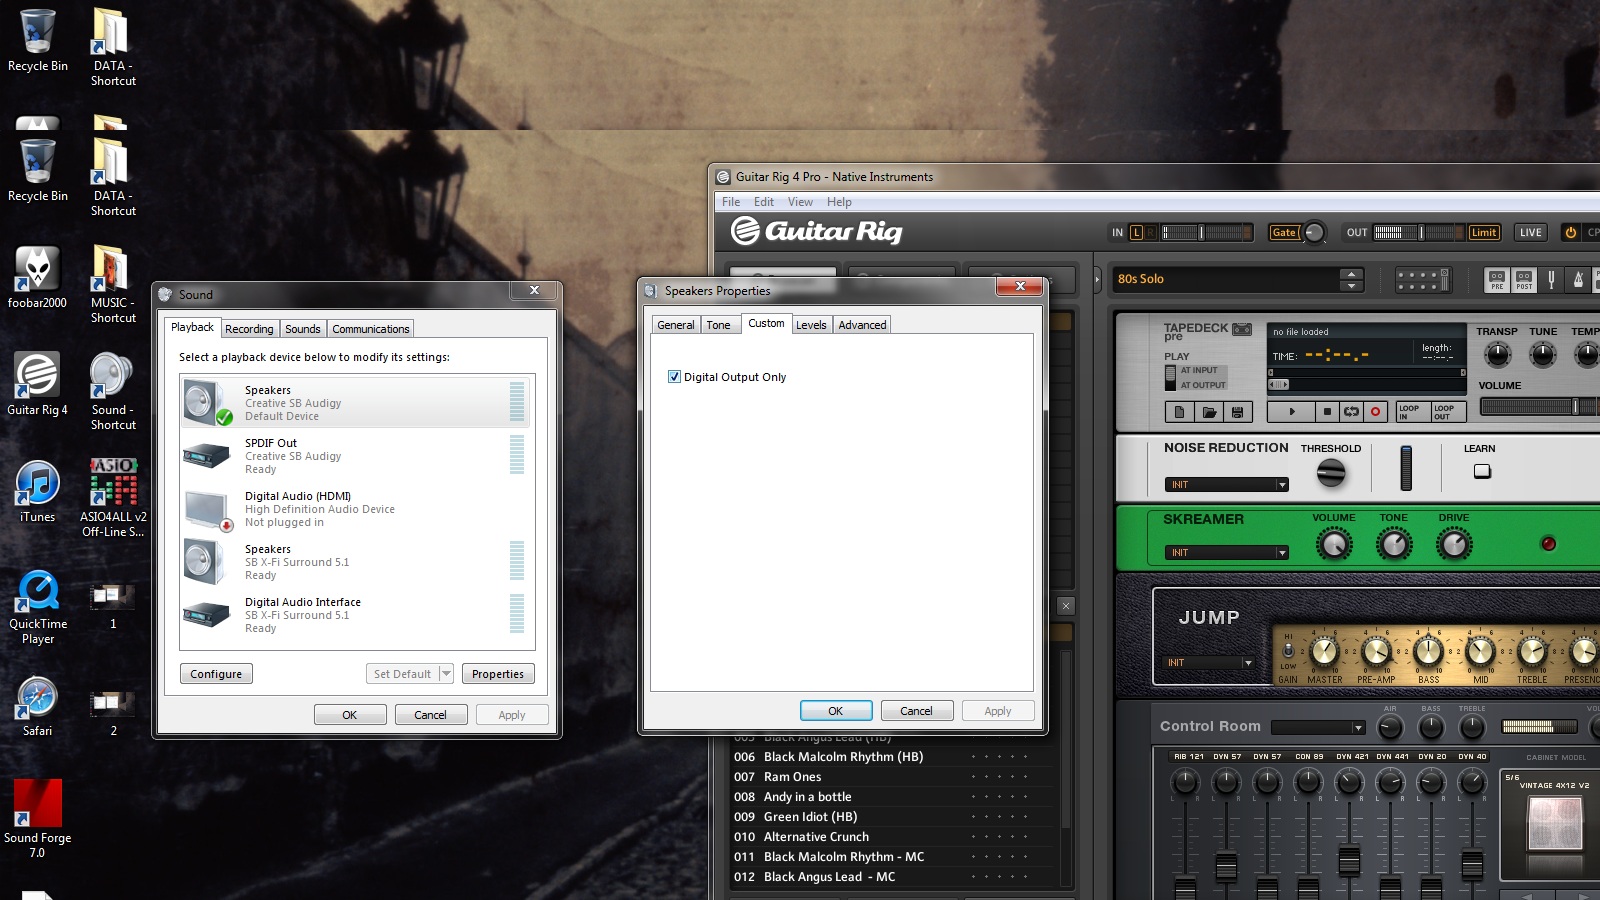1600x900 pixels.
Task: Select the Creative SB Audigy Speakers default device
Action: point(357,402)
